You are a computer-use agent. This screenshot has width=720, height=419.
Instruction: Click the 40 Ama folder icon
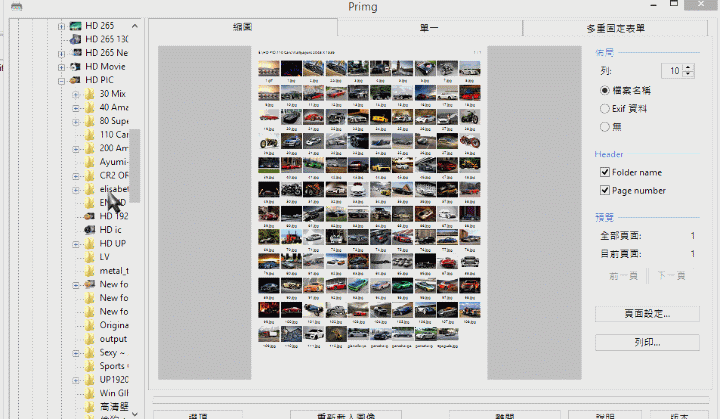[x=90, y=108]
